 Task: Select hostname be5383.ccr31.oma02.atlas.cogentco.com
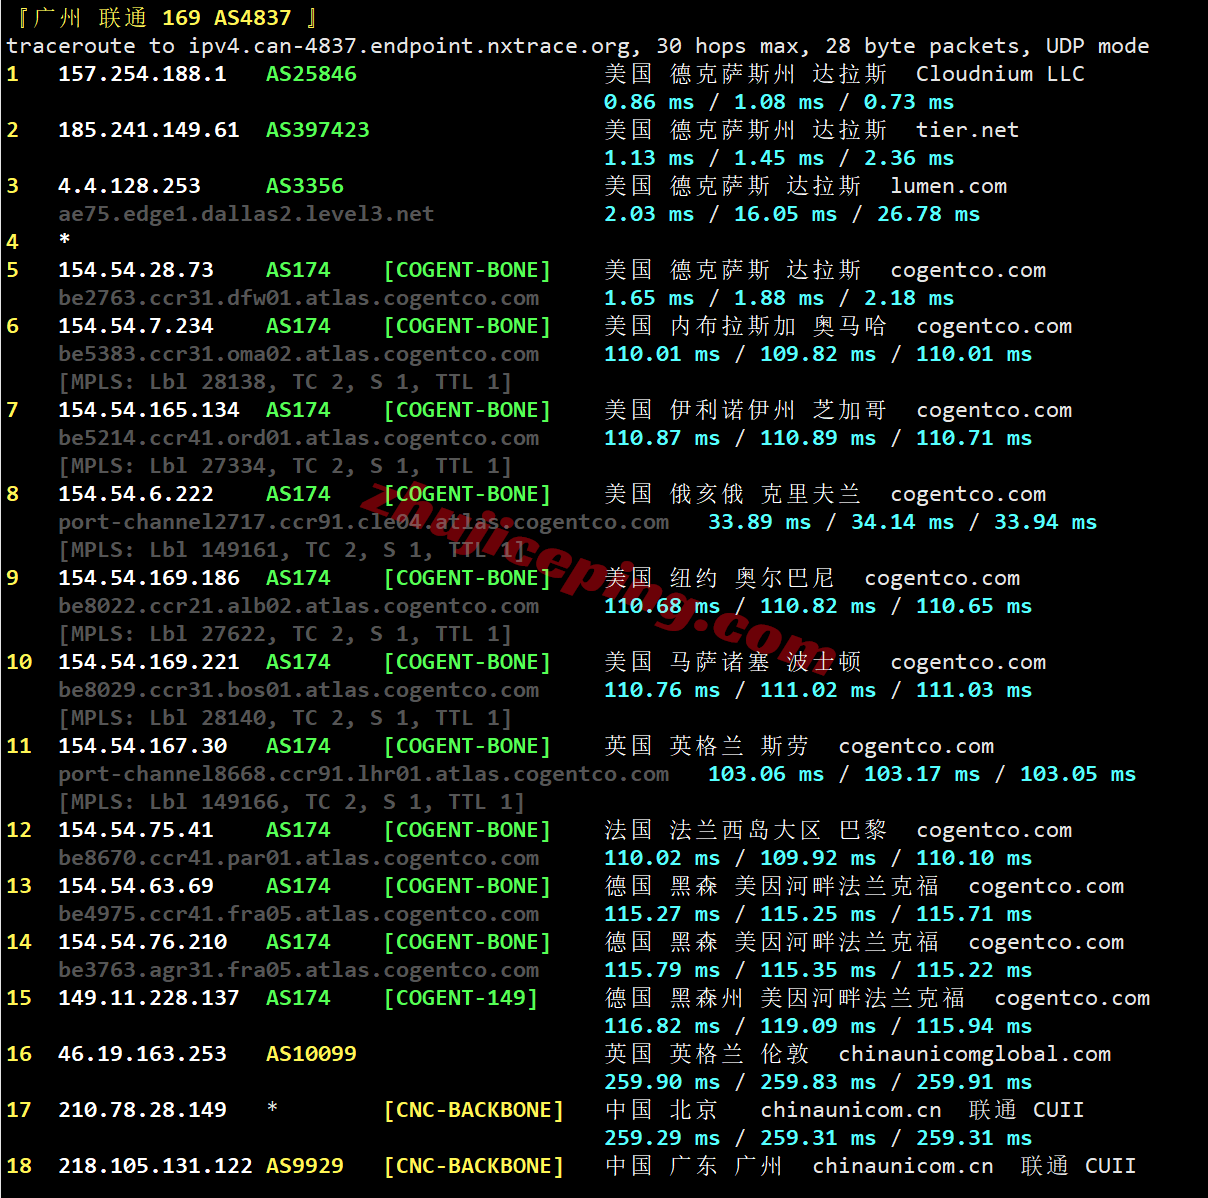coord(298,354)
